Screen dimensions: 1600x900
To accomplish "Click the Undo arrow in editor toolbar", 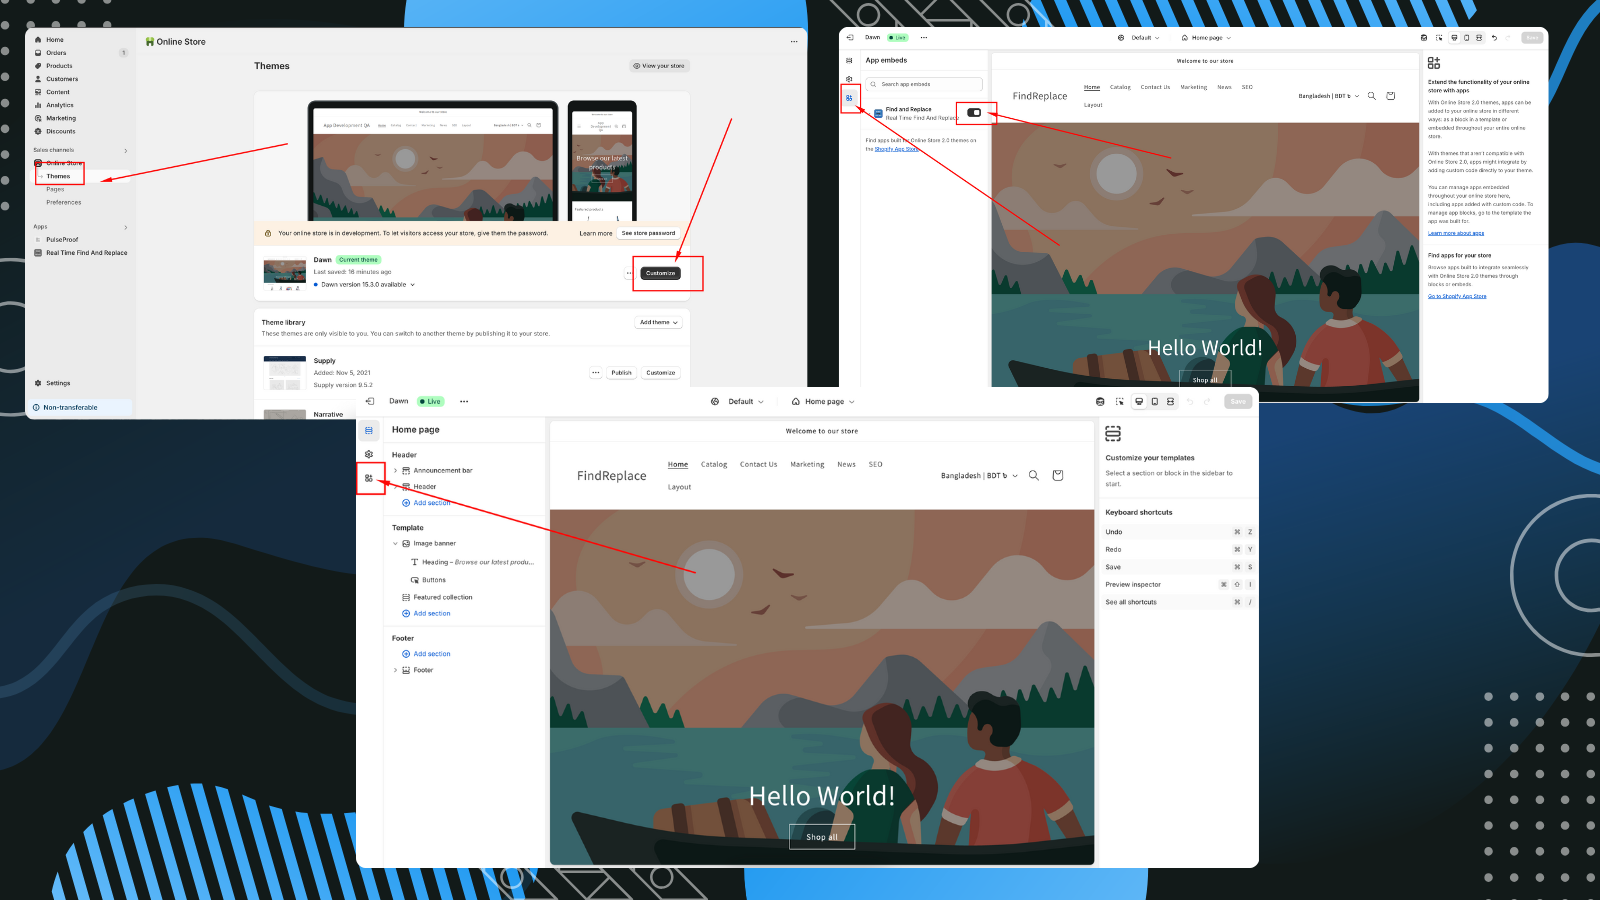I will 1189,401.
